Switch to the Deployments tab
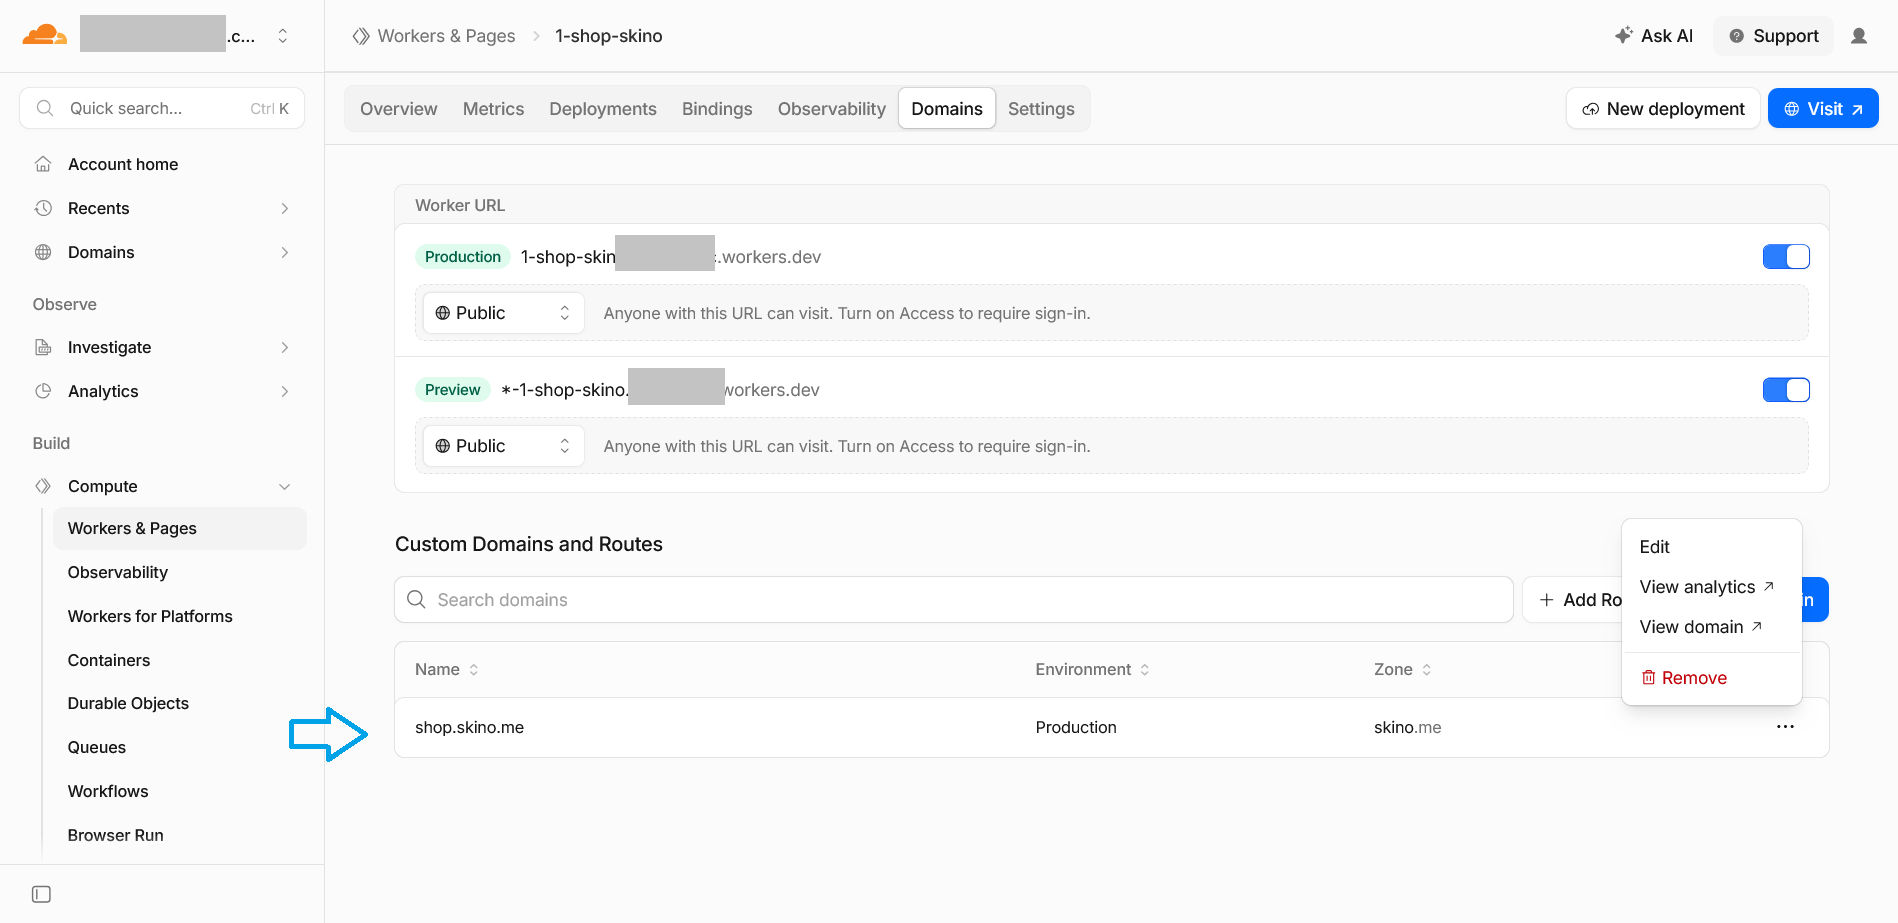Viewport: 1898px width, 923px height. pyautogui.click(x=603, y=108)
